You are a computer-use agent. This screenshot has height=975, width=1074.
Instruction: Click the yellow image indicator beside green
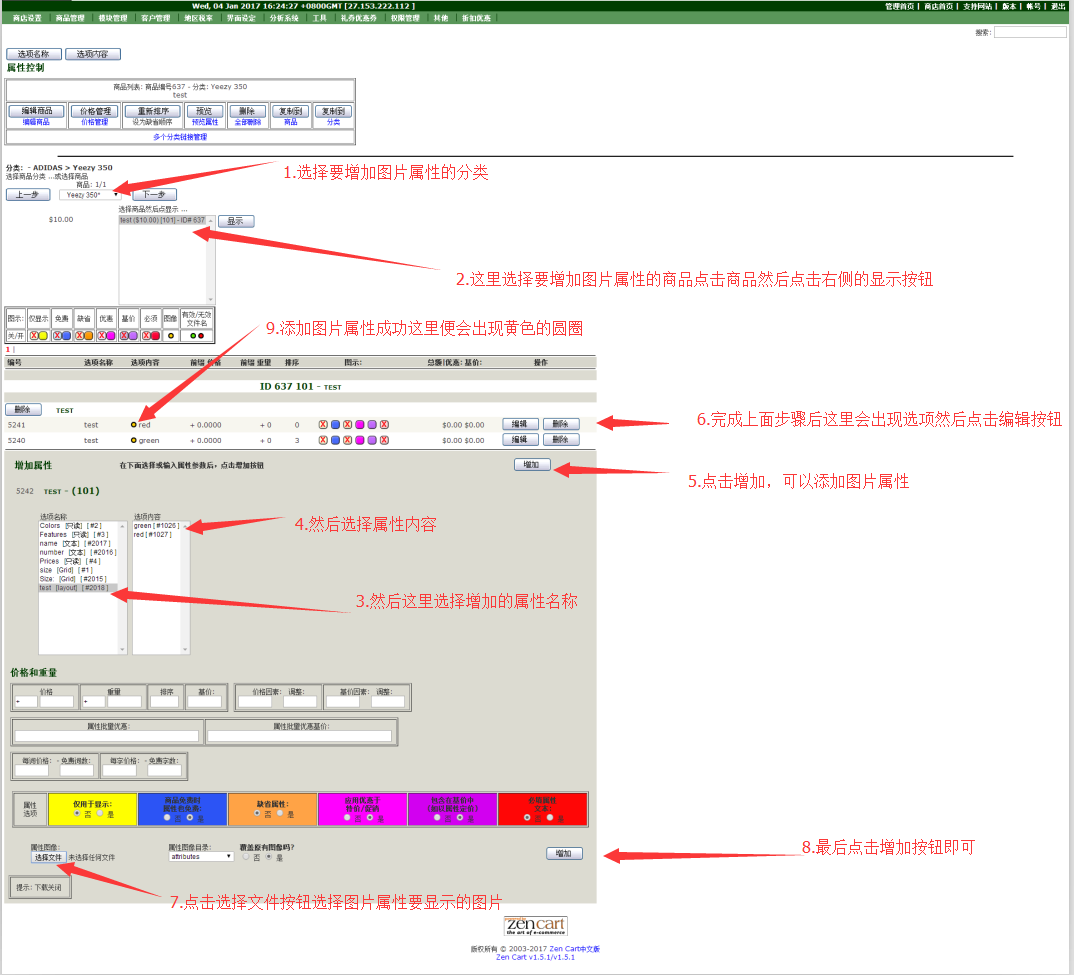(134, 440)
